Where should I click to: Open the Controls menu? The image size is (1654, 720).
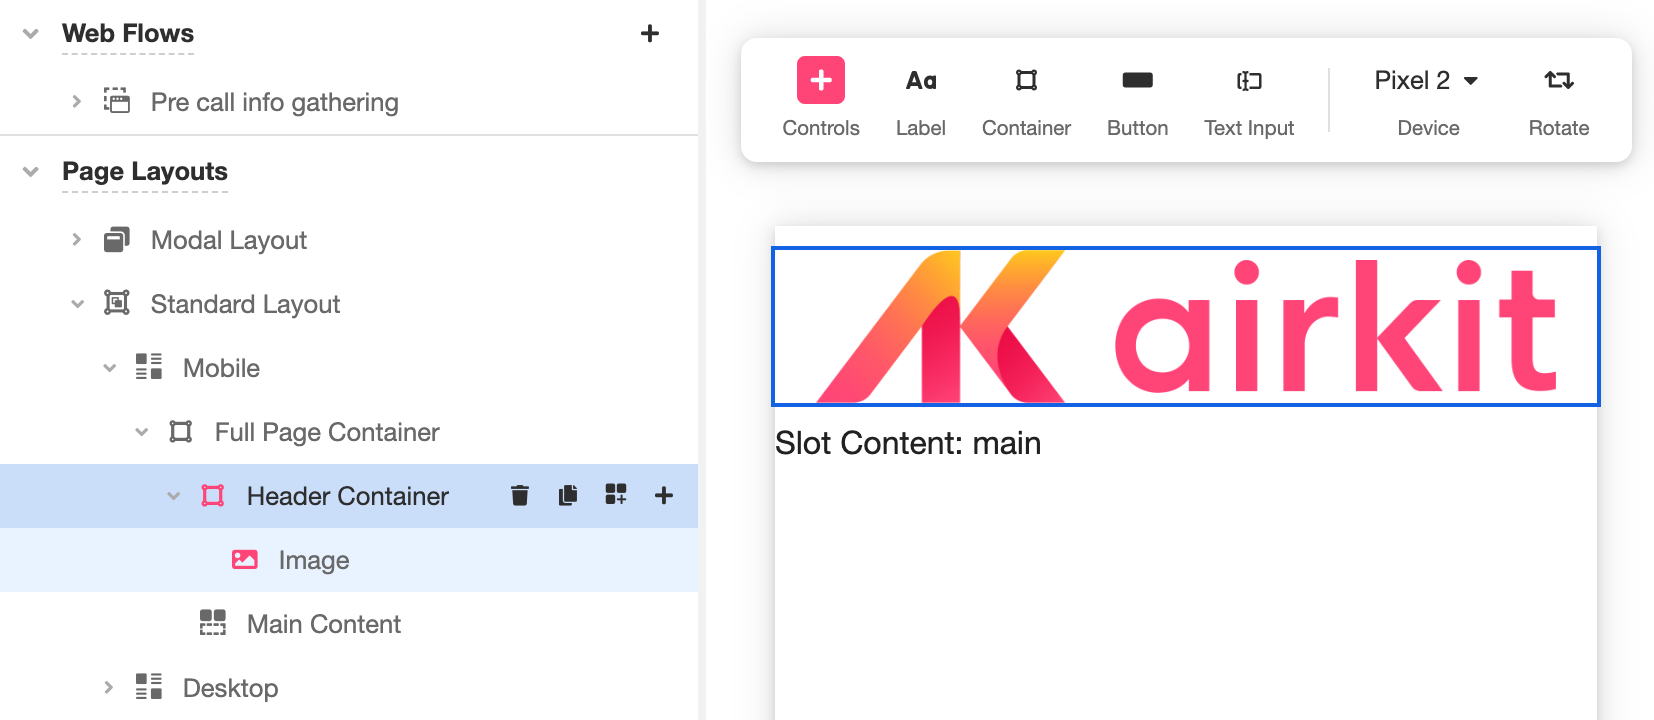(821, 98)
